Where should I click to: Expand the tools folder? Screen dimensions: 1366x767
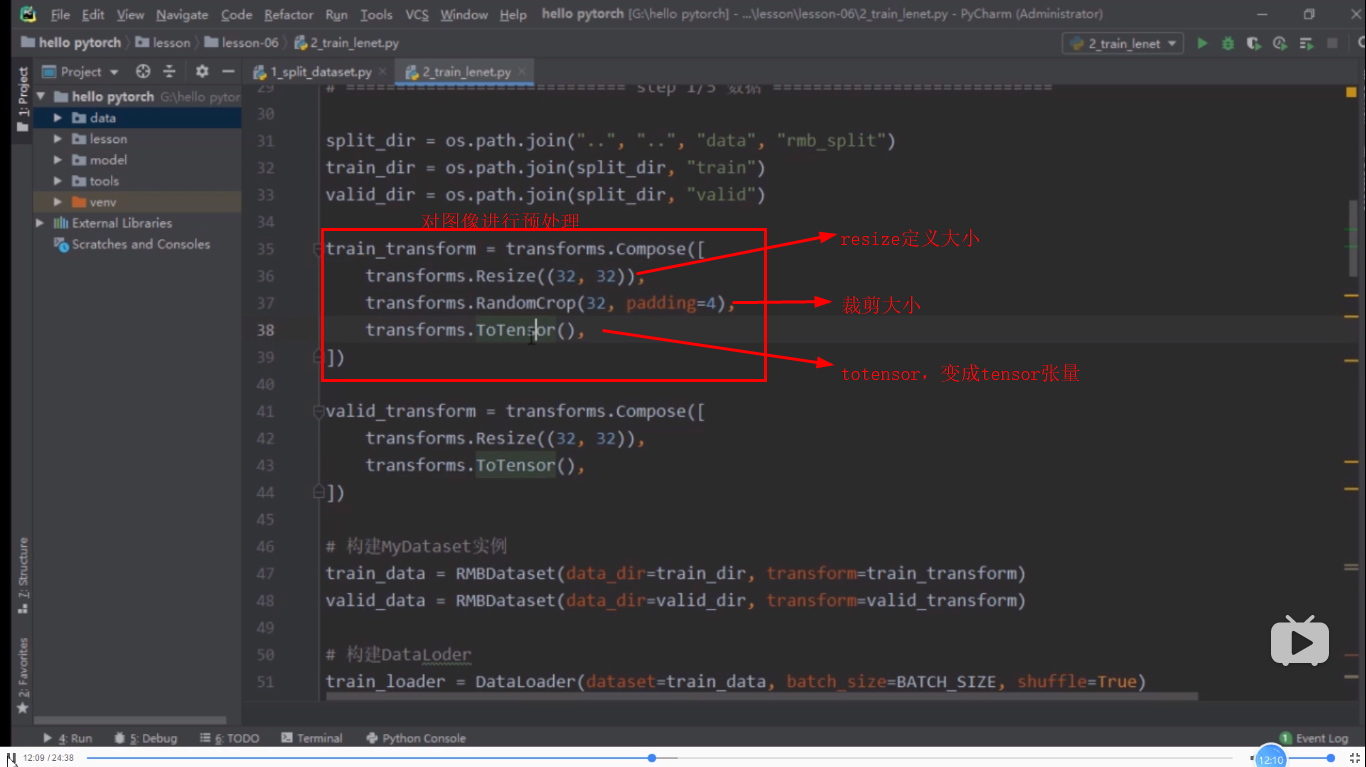point(58,181)
